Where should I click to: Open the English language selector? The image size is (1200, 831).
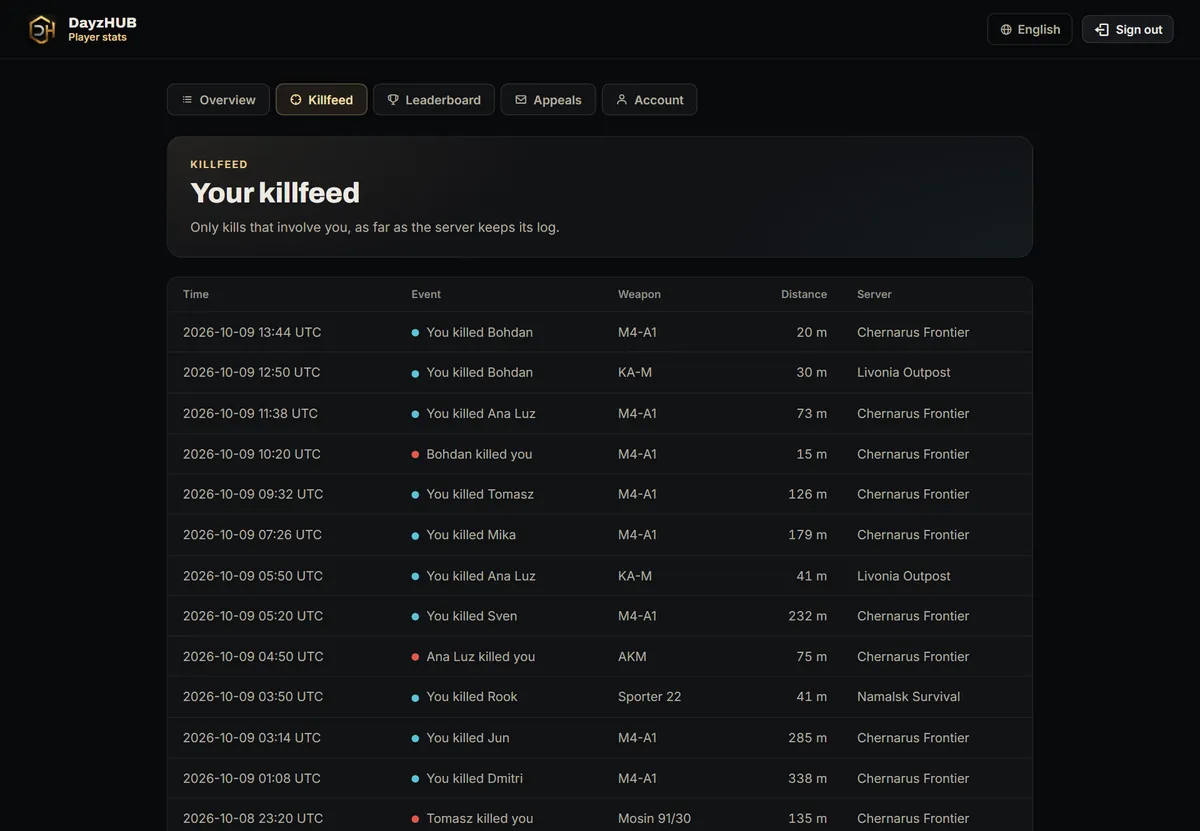(1030, 29)
